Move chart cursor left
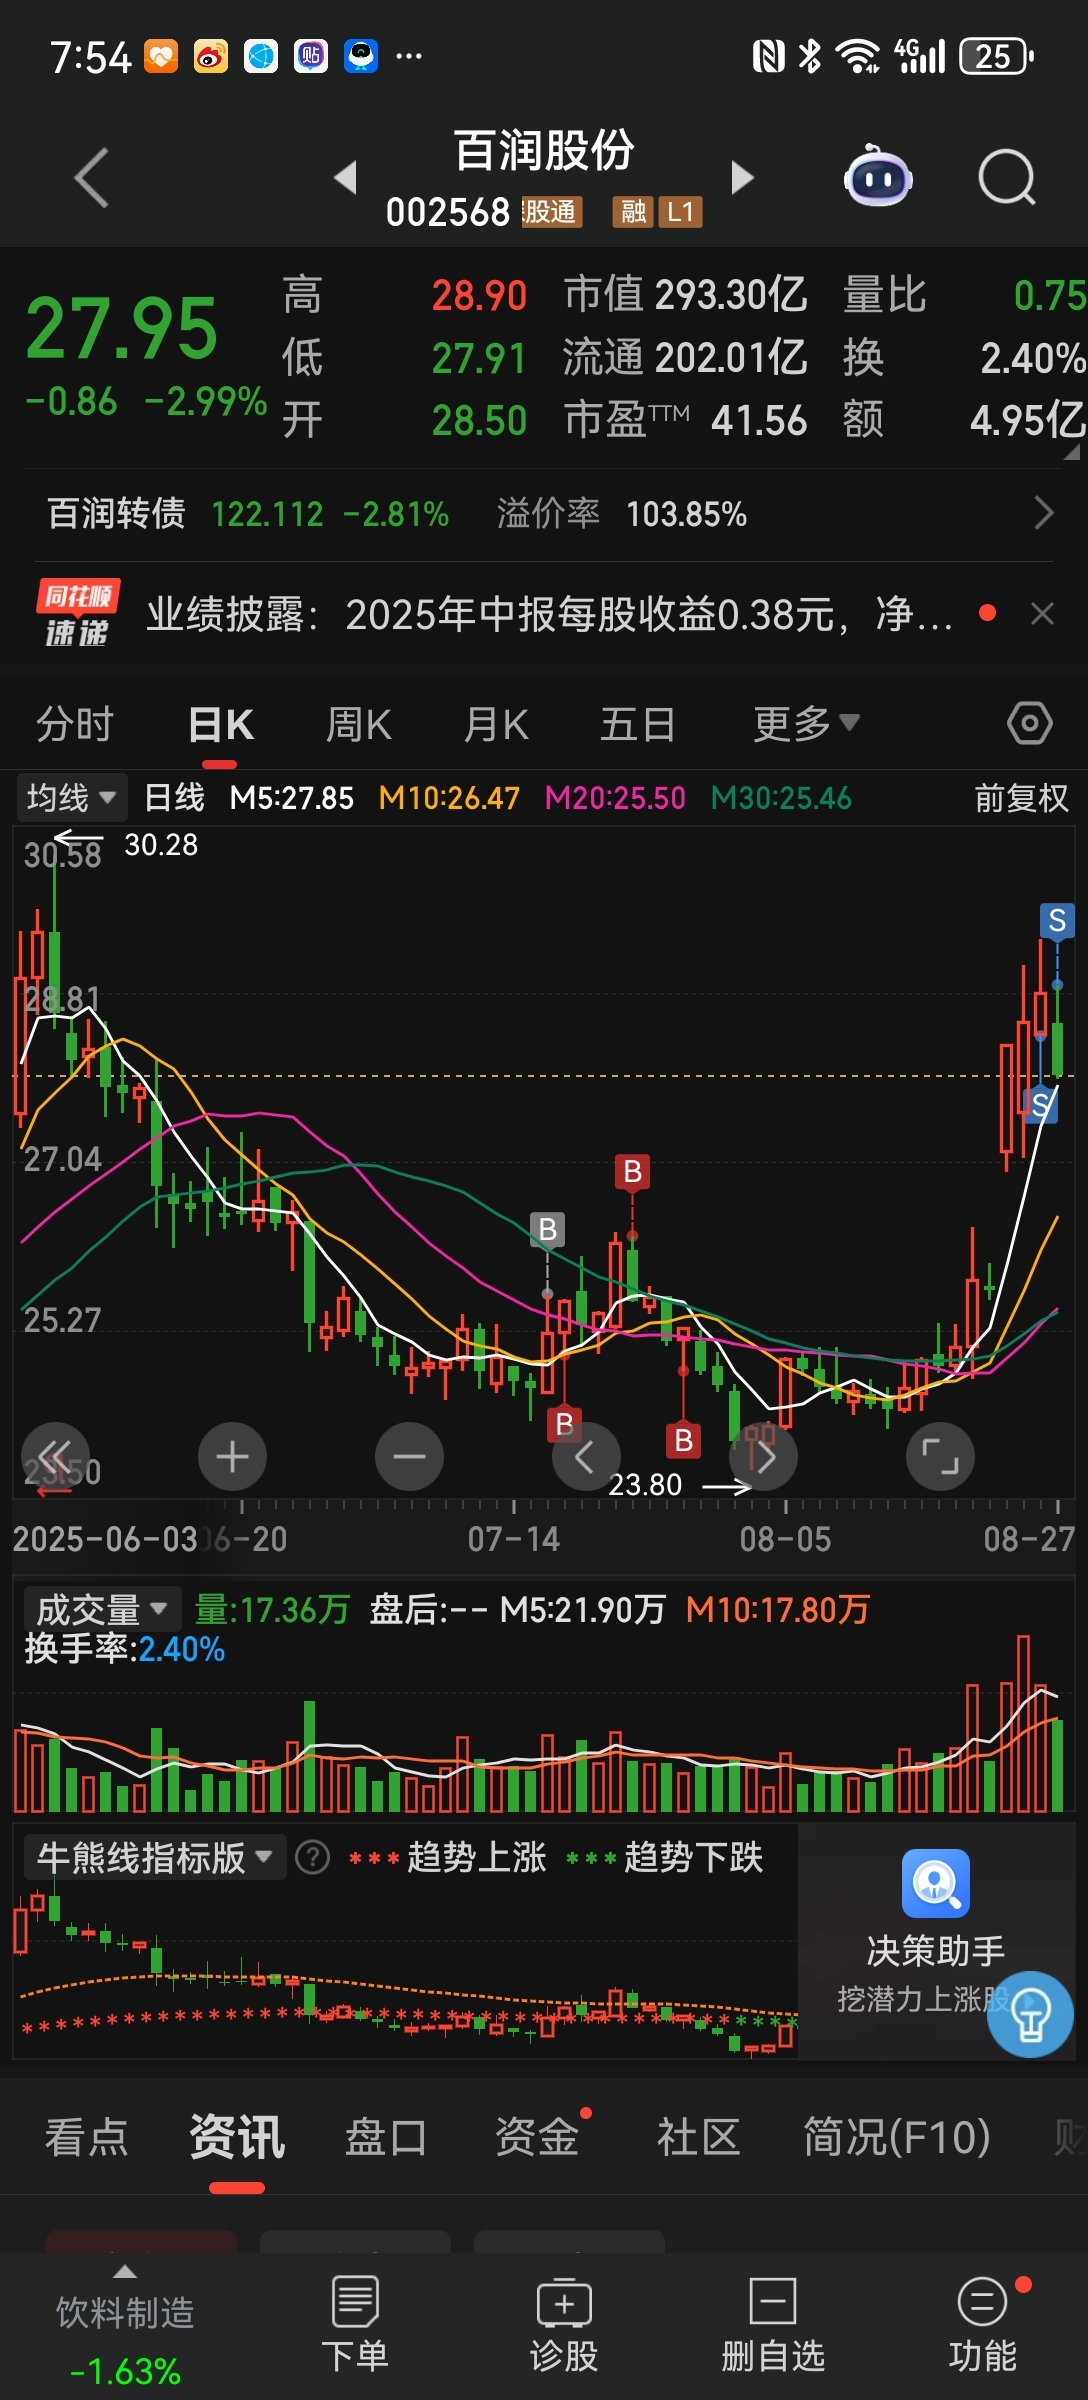Image resolution: width=1088 pixels, height=2400 pixels. (x=586, y=1455)
